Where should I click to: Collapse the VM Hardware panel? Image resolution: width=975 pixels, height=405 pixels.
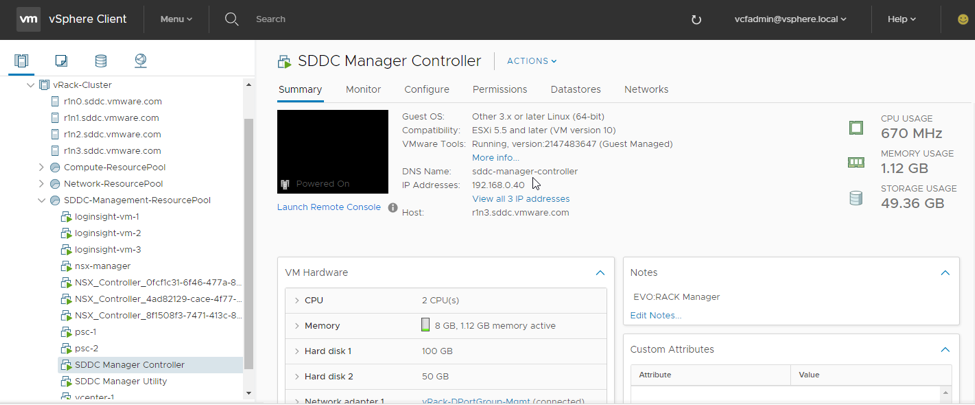tap(600, 273)
